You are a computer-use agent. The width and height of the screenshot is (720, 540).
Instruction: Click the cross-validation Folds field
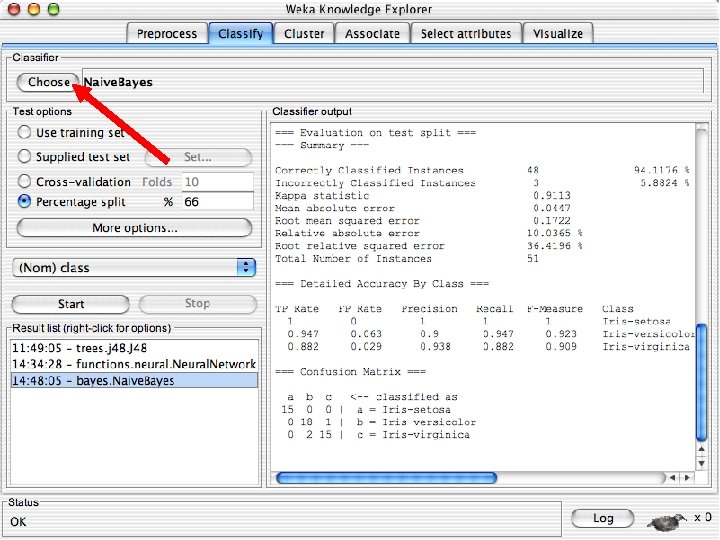tap(218, 181)
